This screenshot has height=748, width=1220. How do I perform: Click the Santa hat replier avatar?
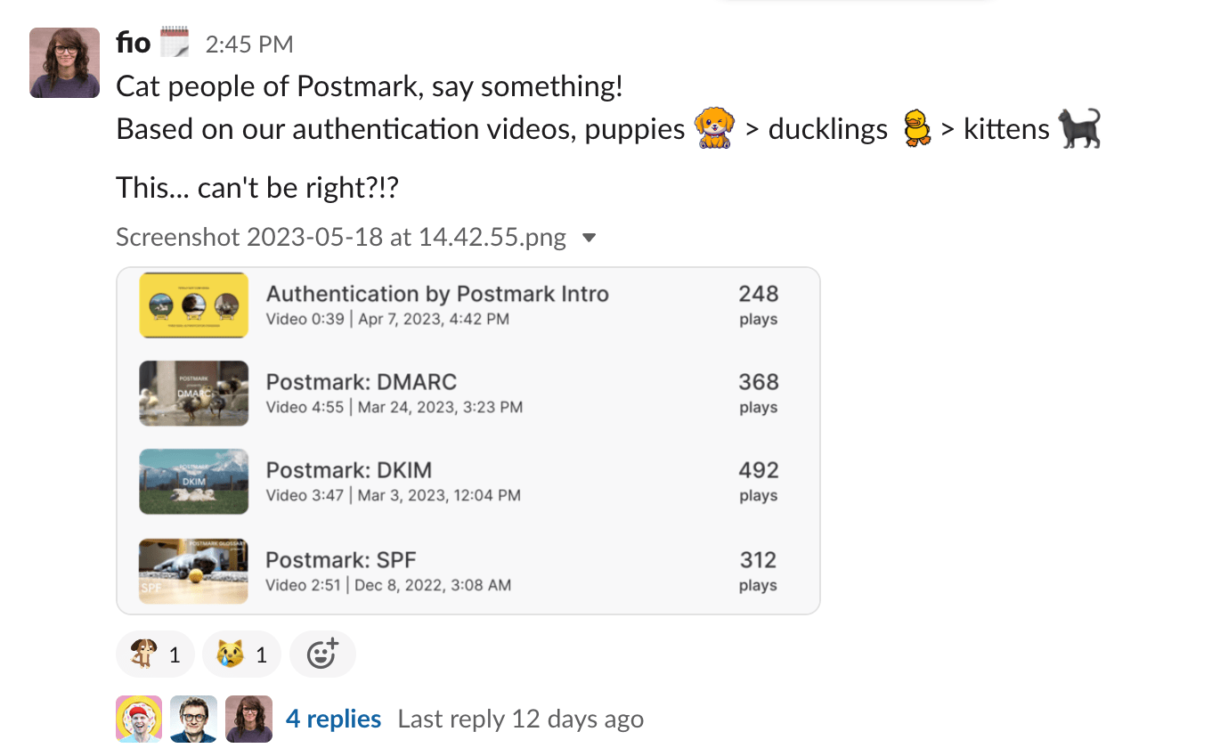(x=139, y=719)
